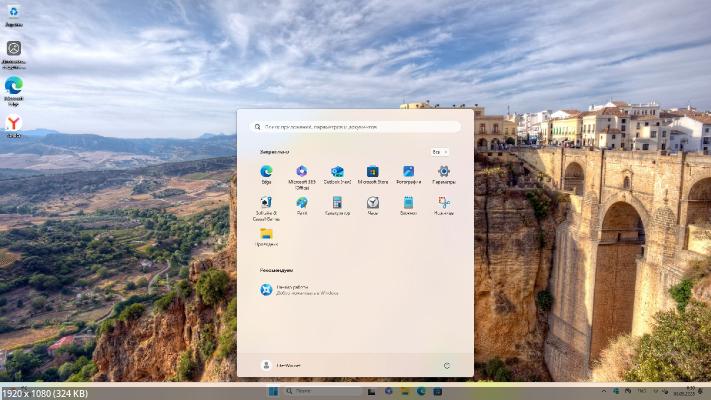The height and width of the screenshot is (400, 711).
Task: Launch the Calculator app
Action: point(337,203)
